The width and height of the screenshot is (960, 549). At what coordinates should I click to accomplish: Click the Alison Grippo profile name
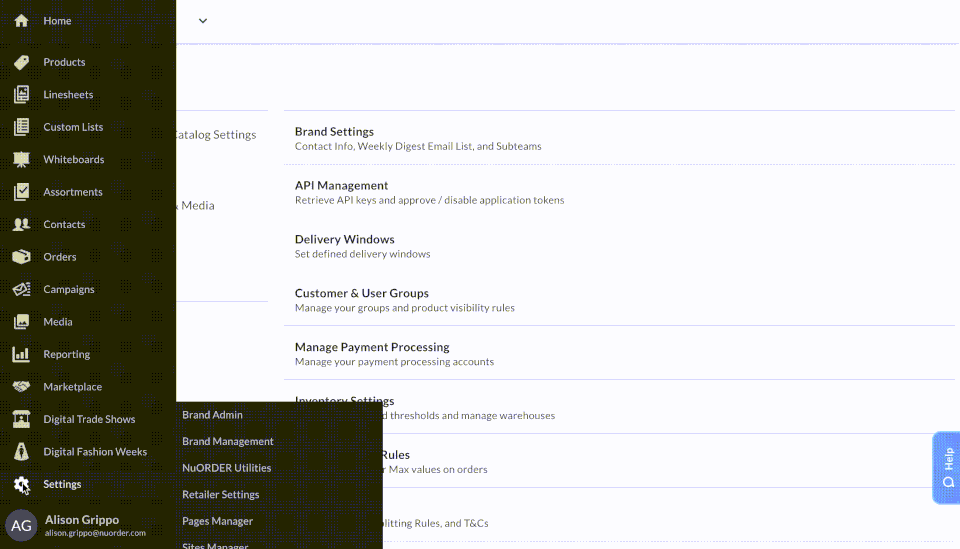tap(82, 519)
